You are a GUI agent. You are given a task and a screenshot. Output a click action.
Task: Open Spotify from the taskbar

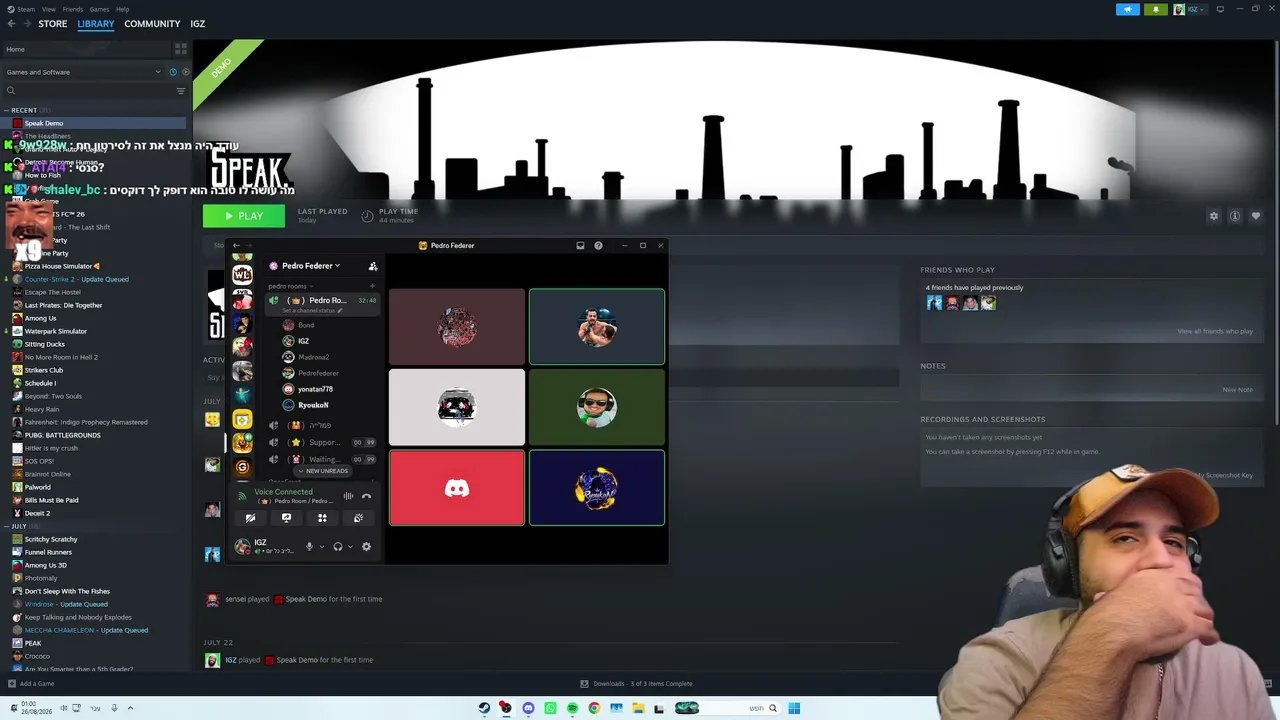pos(572,708)
